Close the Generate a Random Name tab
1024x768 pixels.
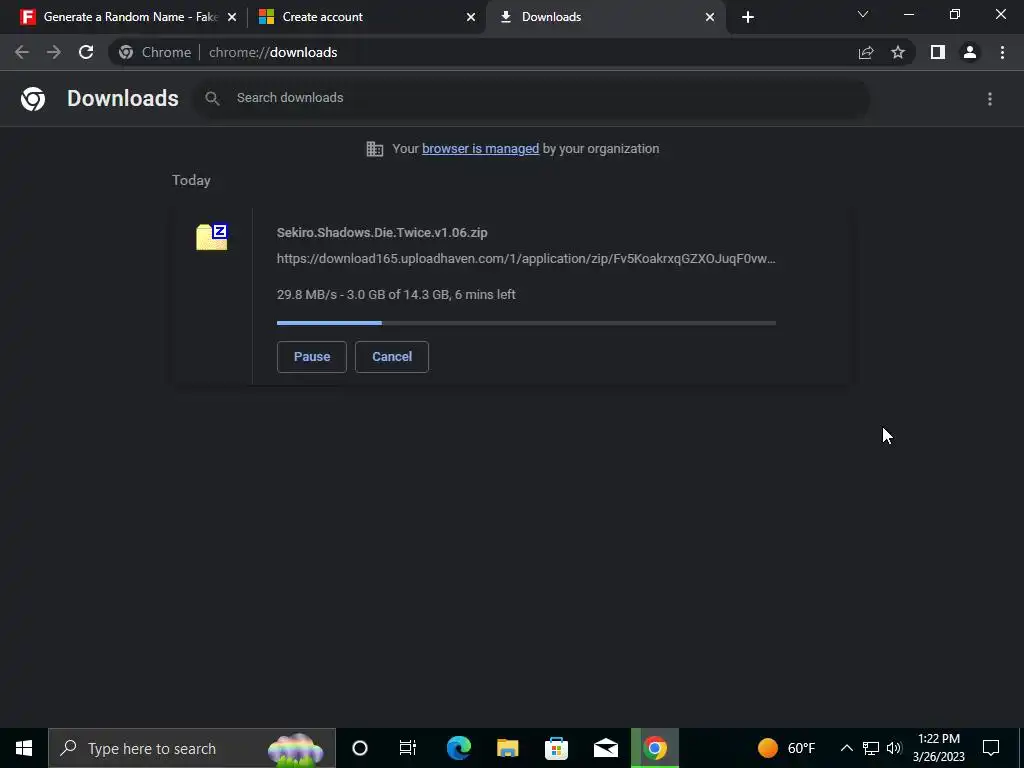(232, 17)
